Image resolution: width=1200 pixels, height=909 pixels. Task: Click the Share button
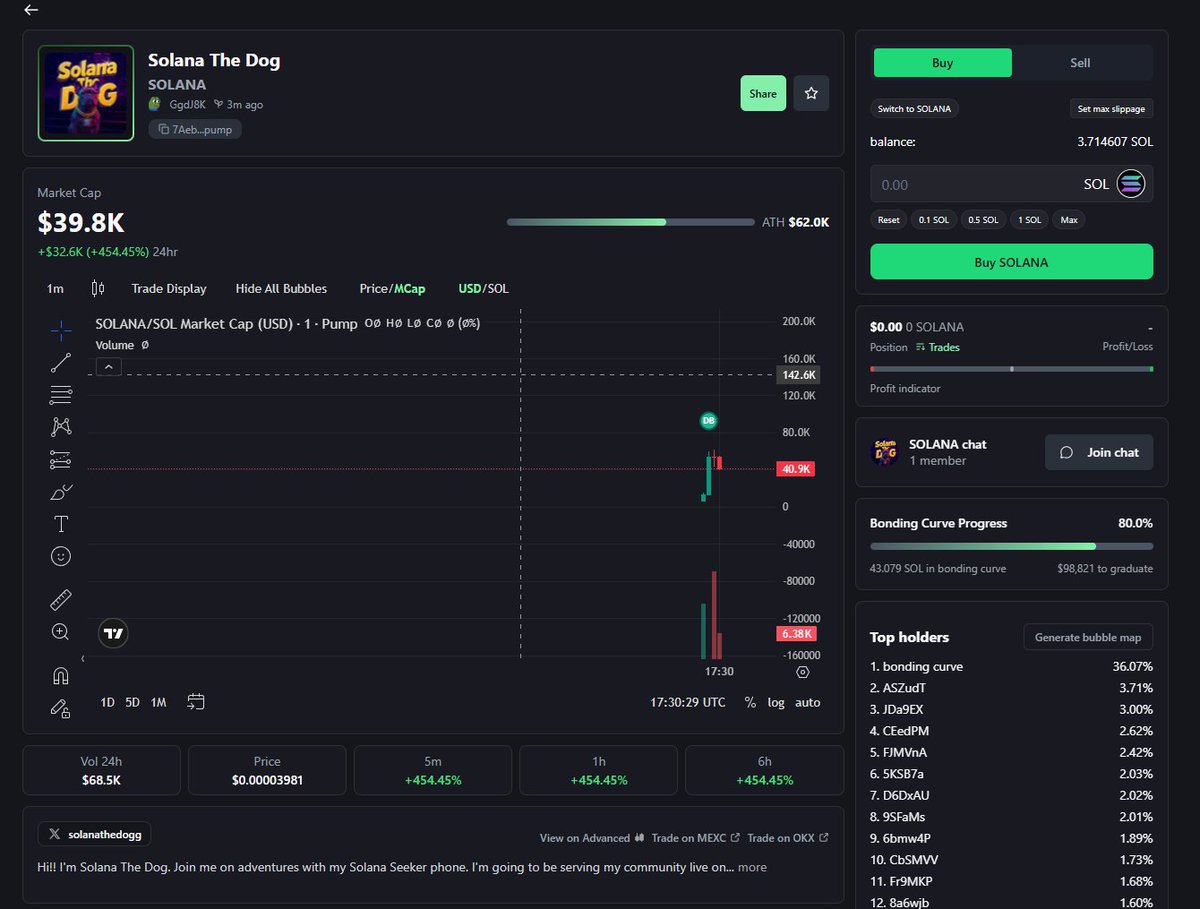point(763,93)
